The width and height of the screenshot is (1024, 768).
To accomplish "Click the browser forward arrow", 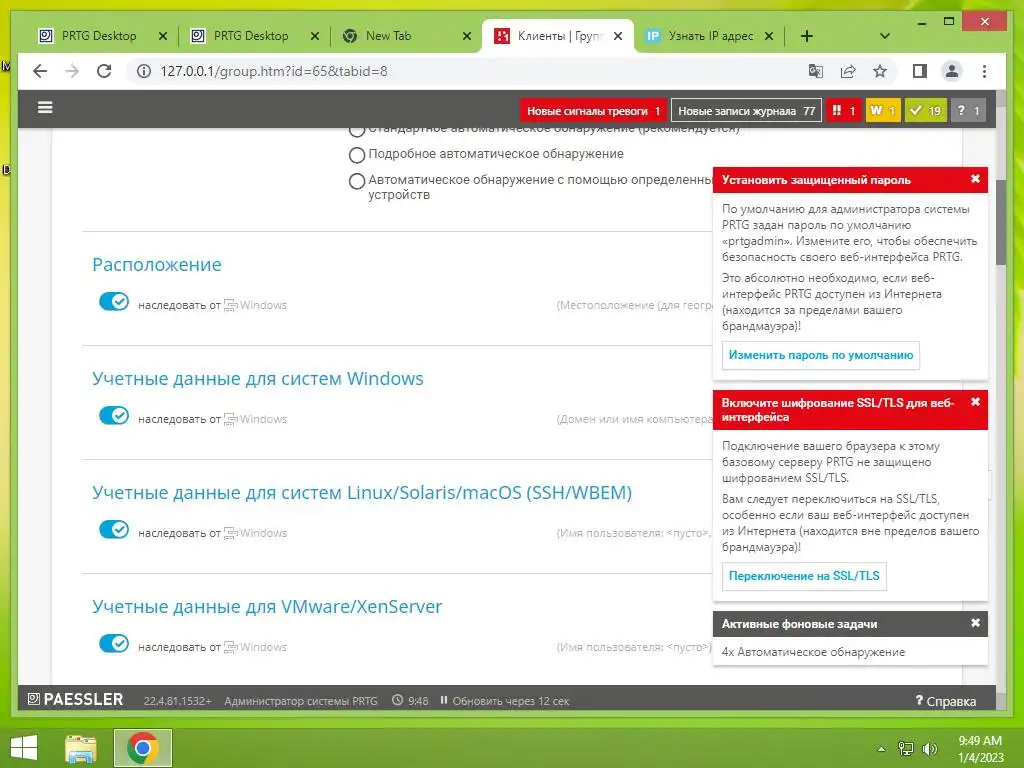I will pos(72,71).
